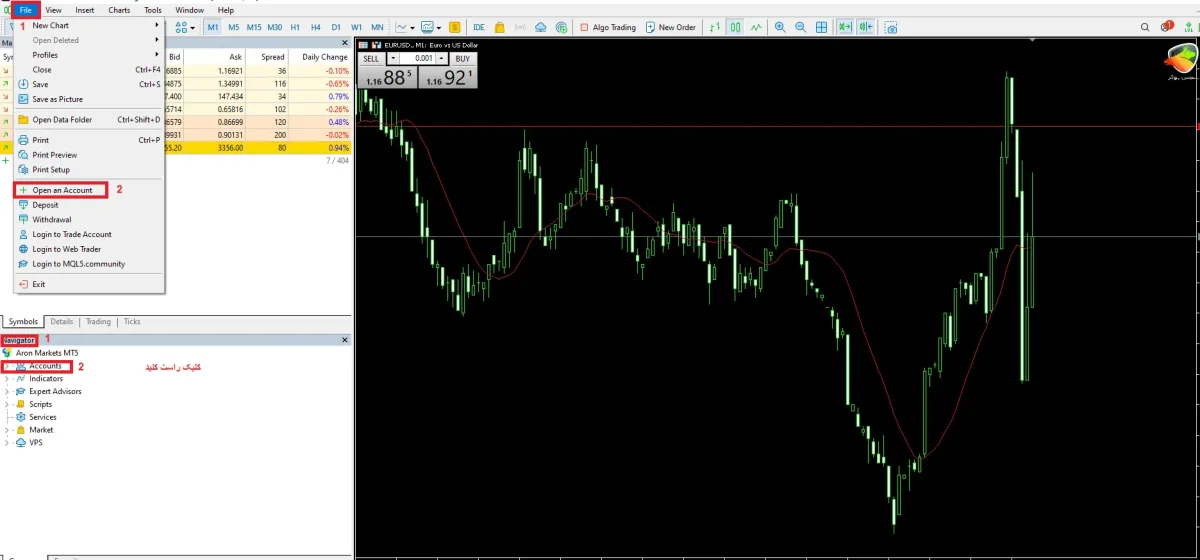Close the Navigator panel
1200x560 pixels.
click(346, 341)
